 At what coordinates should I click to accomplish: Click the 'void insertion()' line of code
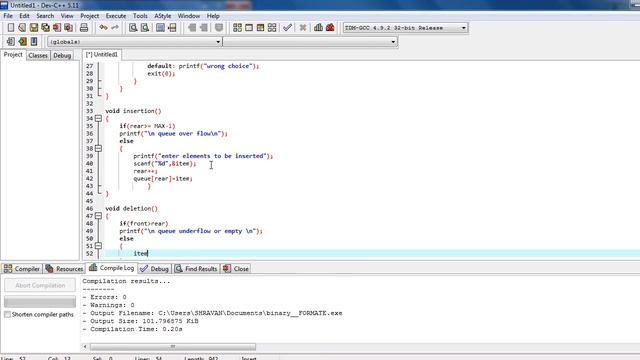133,111
